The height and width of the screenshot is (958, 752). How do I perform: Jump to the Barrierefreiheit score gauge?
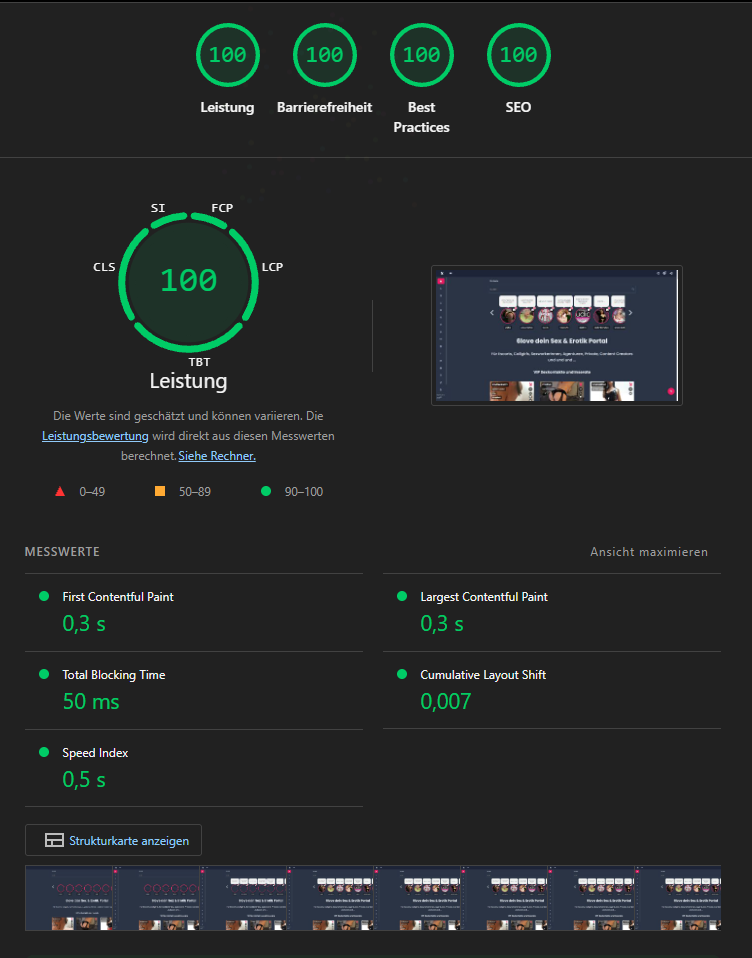tap(324, 55)
